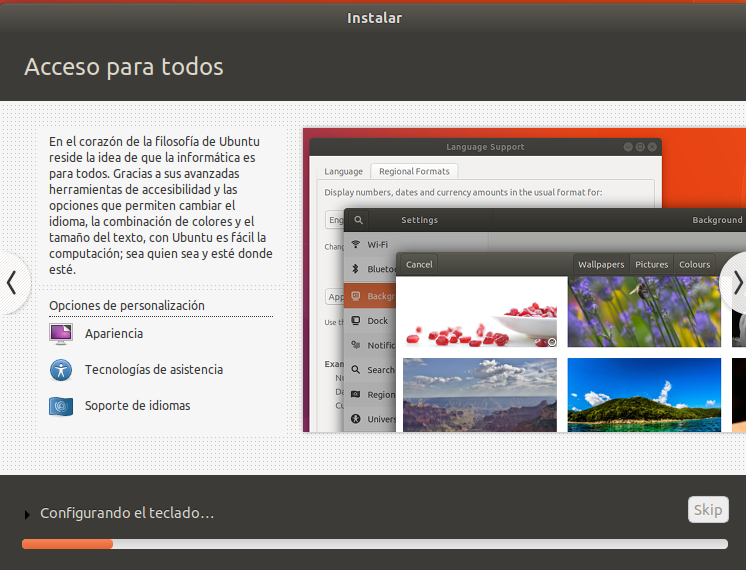Click the Acceso para todos title

(x=124, y=67)
